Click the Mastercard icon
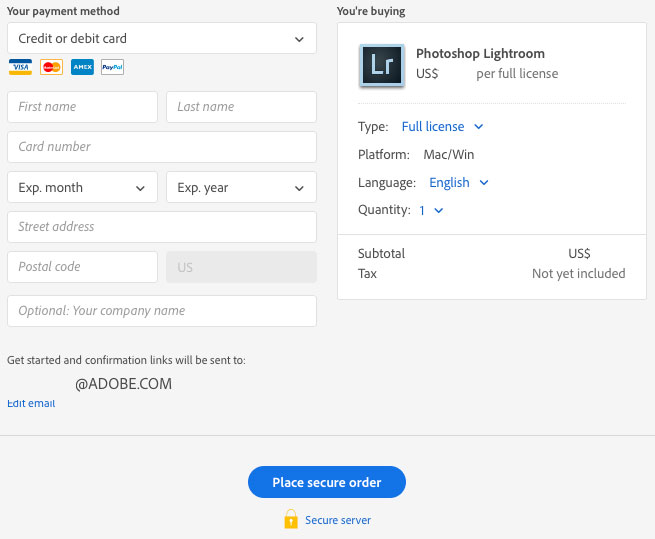655x539 pixels. [51, 67]
